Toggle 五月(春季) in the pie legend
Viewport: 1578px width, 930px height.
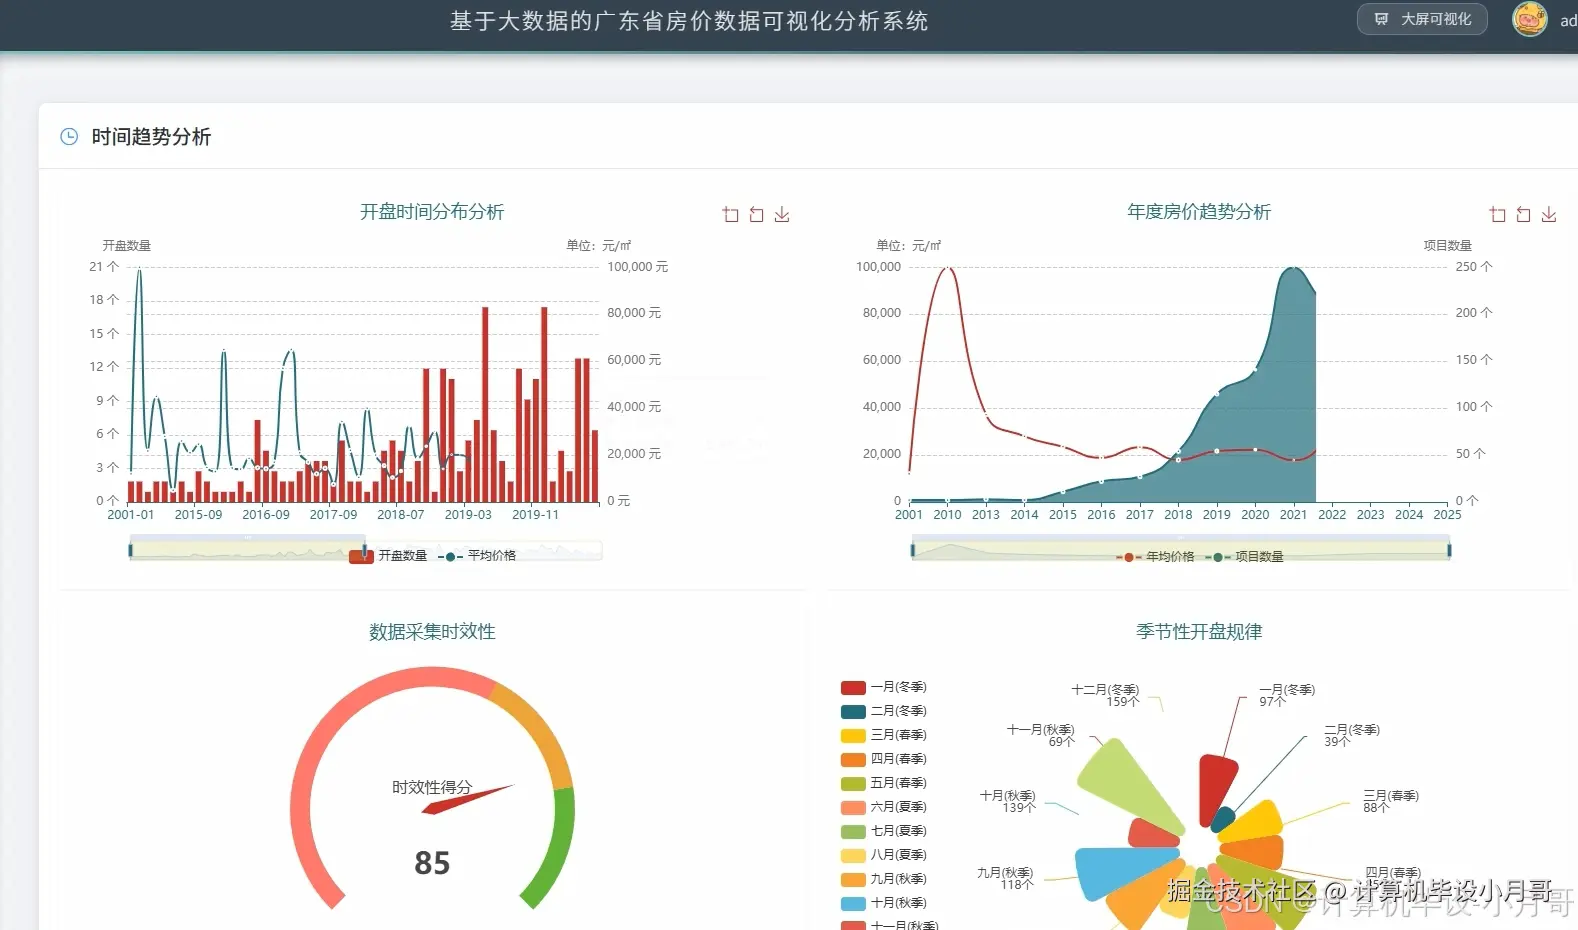click(884, 783)
